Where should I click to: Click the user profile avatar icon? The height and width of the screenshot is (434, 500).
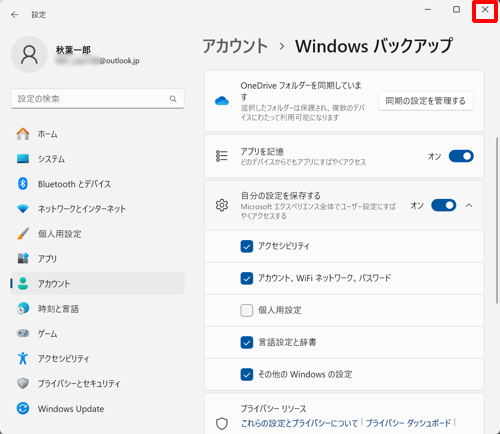tap(29, 55)
